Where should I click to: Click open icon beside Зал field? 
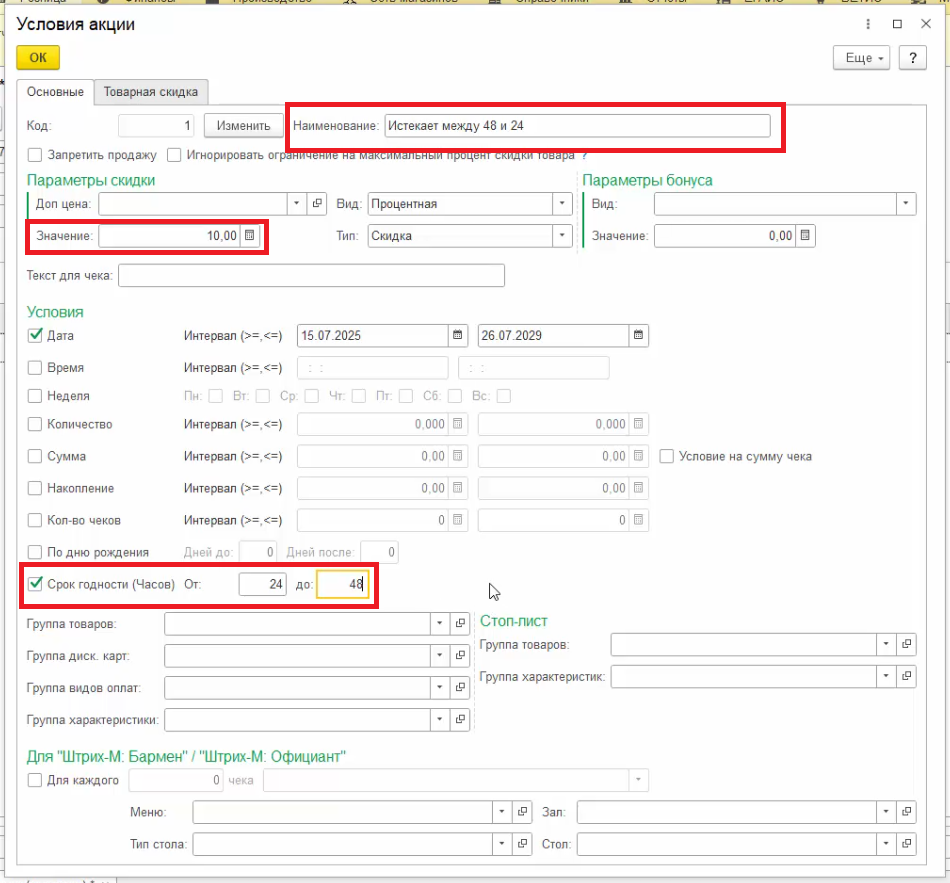(907, 812)
